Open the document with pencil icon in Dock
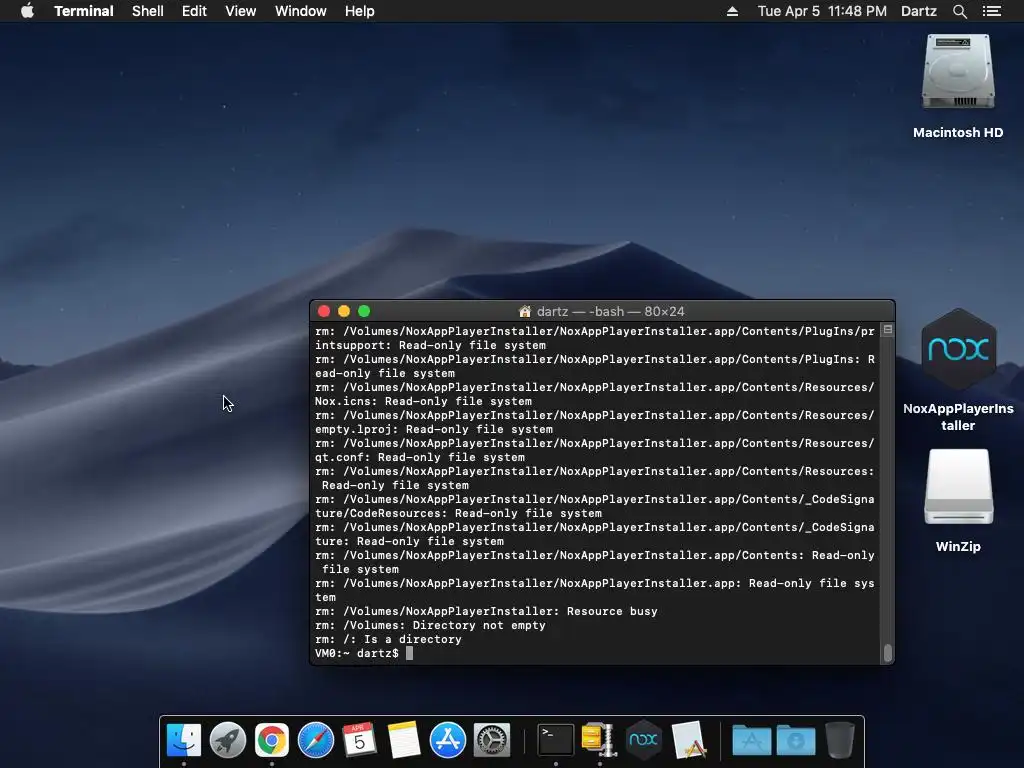1024x768 pixels. (688, 739)
